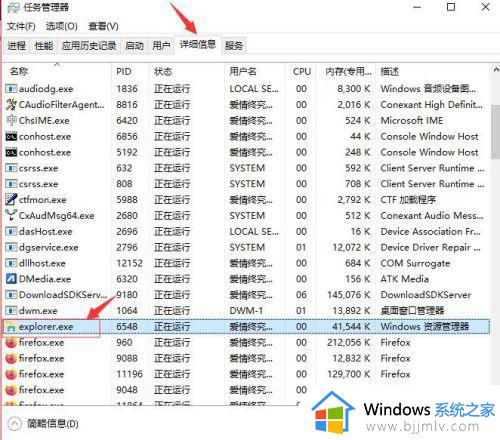Image resolution: width=500 pixels, height=440 pixels.
Task: Click the memory value 145,076 K
Action: [349, 295]
